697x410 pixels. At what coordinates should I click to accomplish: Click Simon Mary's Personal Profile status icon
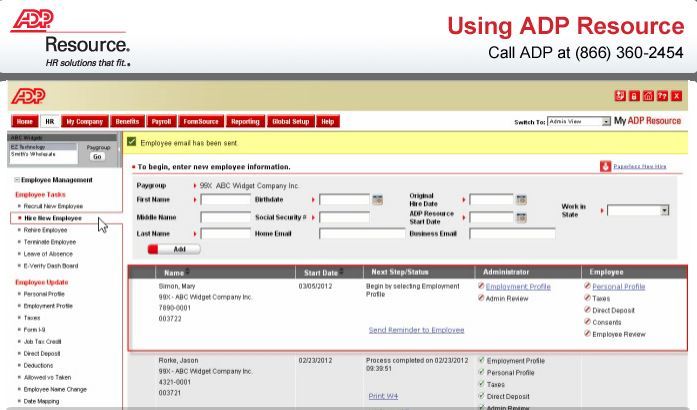[587, 286]
